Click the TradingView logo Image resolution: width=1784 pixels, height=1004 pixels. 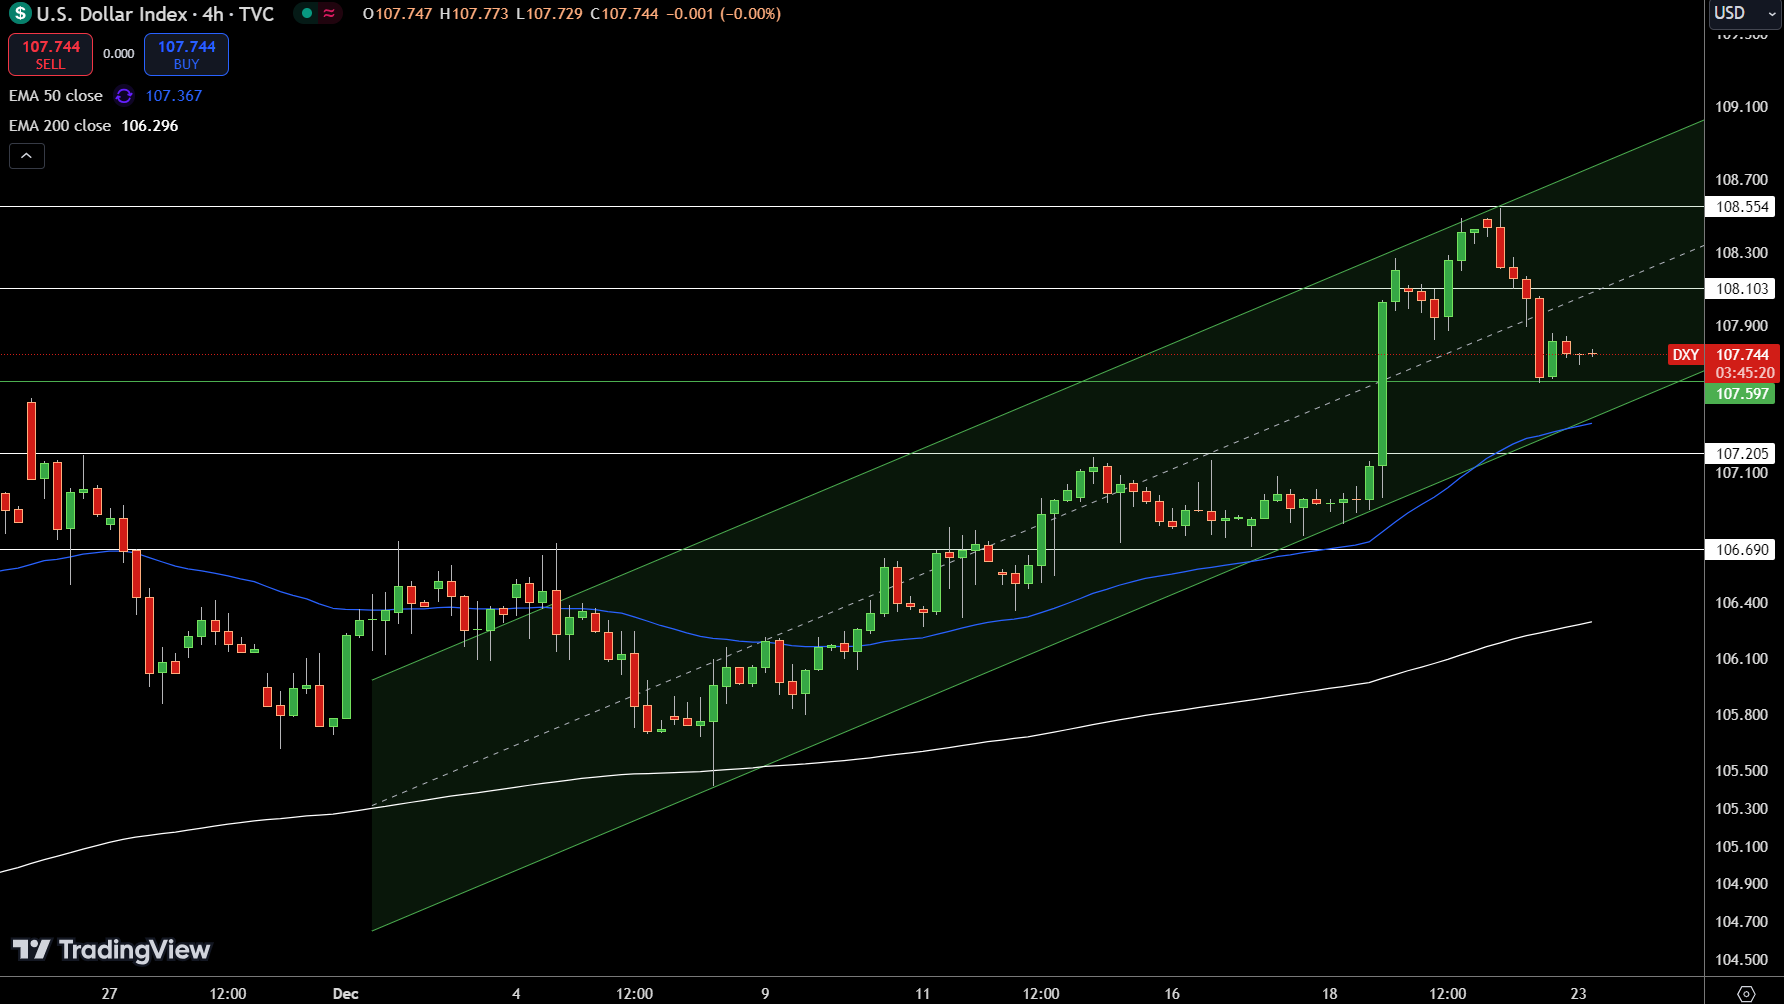(x=111, y=949)
